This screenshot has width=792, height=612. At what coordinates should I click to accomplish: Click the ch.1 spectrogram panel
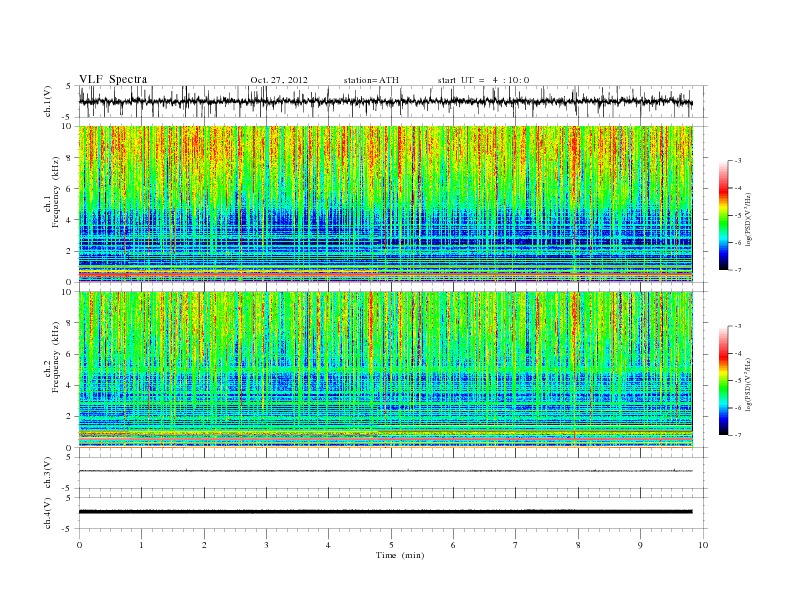click(386, 204)
